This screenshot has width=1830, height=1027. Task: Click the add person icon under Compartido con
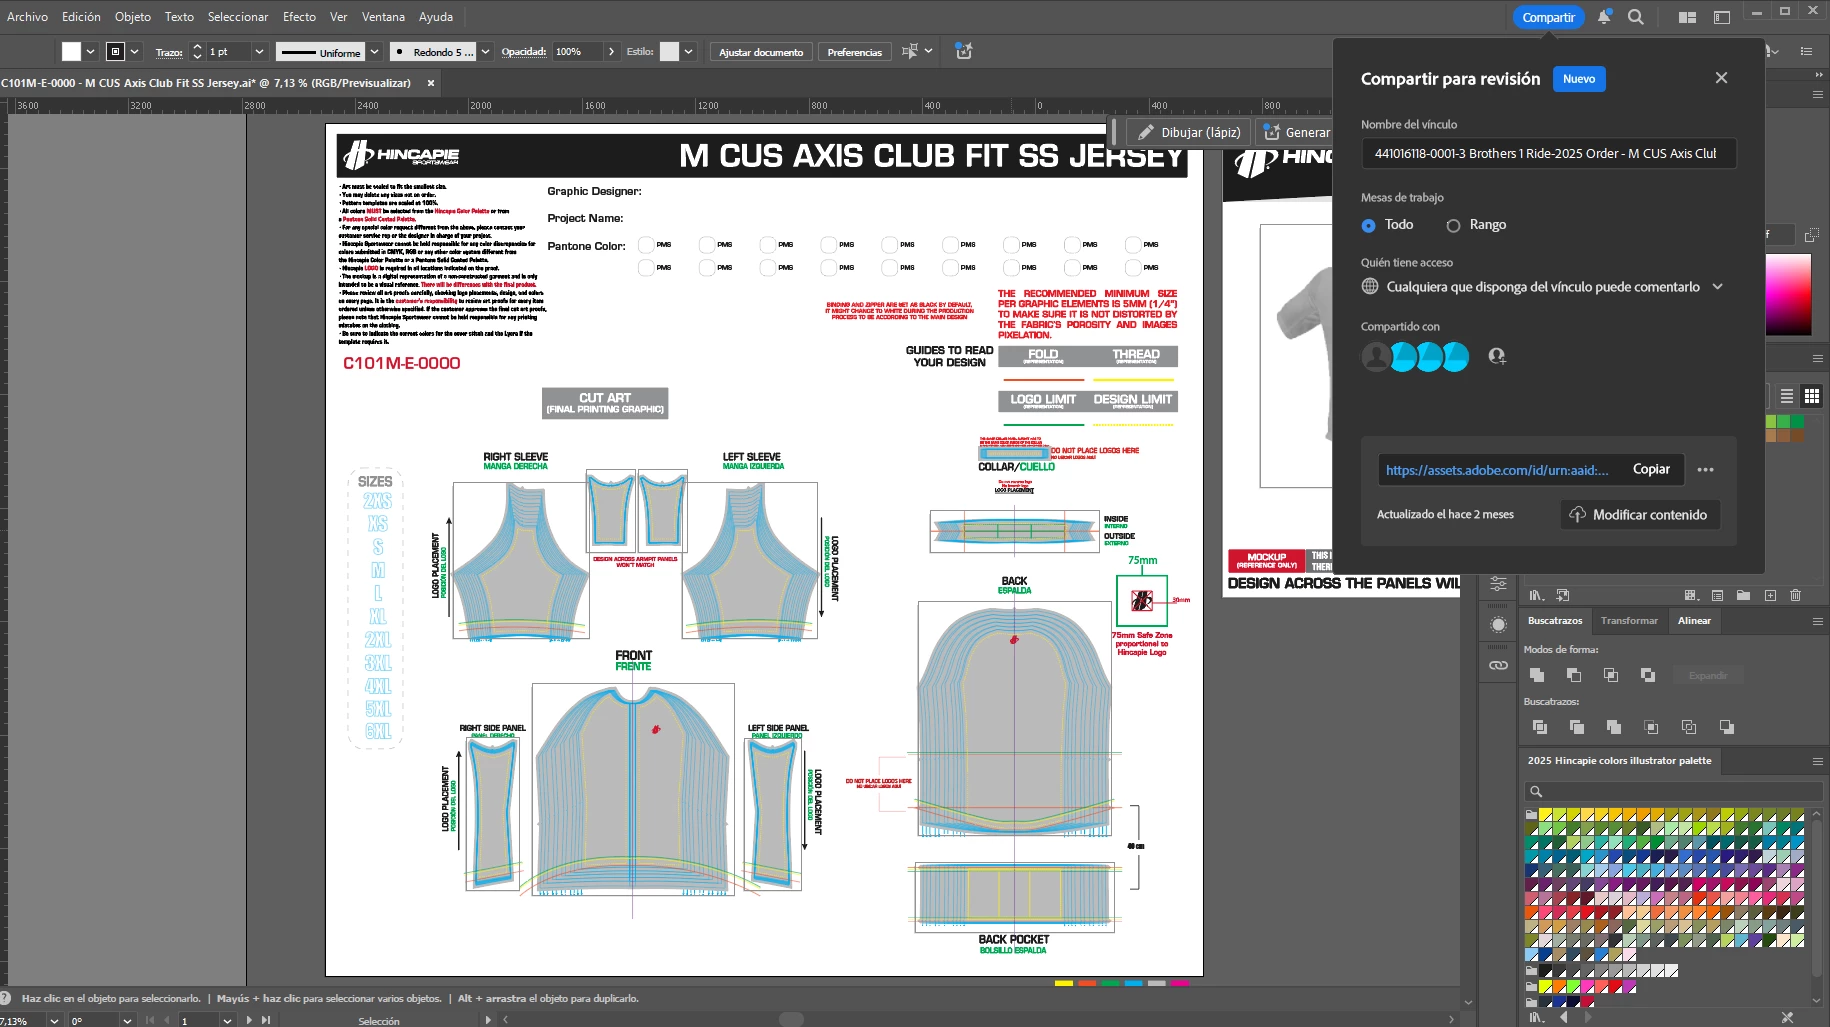(1497, 356)
